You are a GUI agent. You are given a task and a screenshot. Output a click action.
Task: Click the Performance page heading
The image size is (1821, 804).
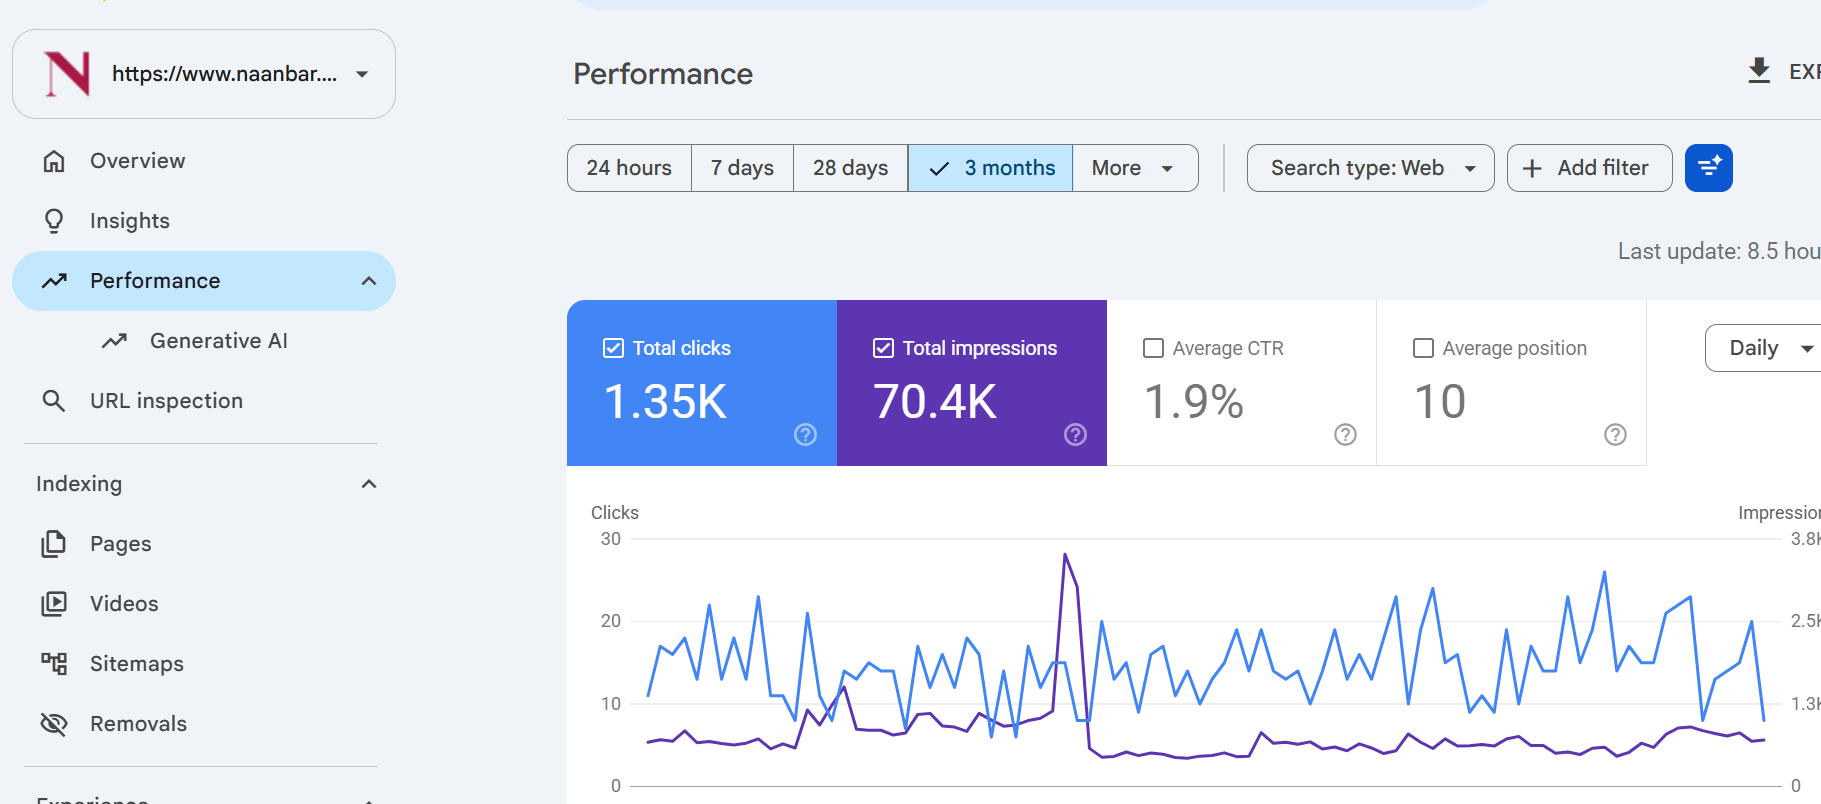tap(663, 74)
